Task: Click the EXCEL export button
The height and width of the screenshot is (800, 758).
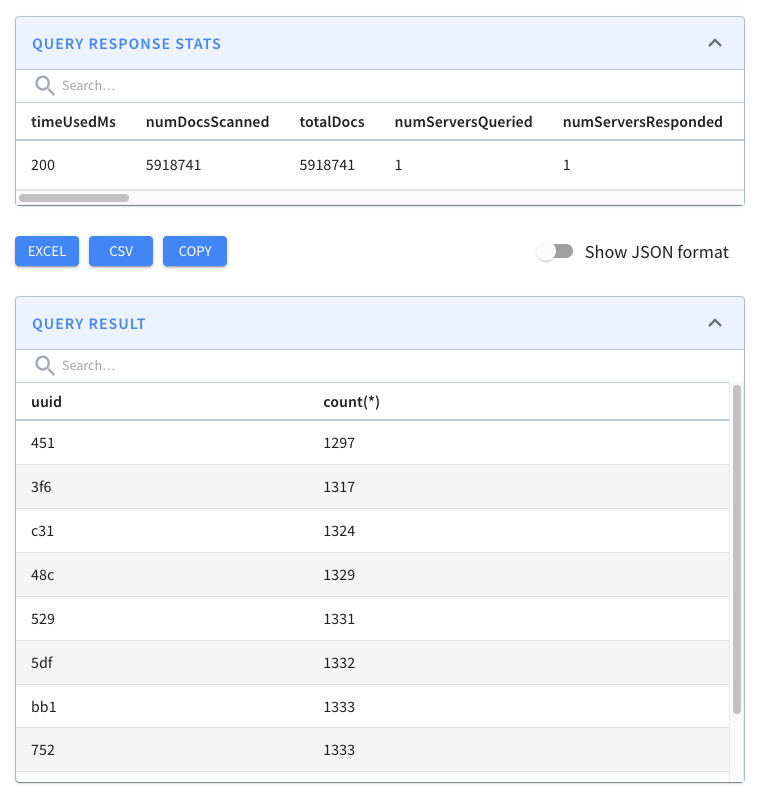Action: [46, 251]
